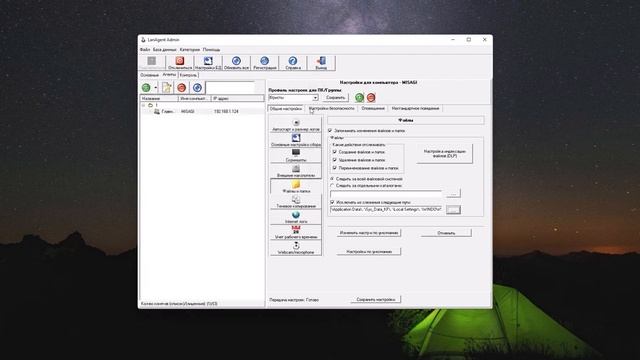Click Изменить настр-ки по умолчанию button
The image size is (640, 360).
coord(369,233)
